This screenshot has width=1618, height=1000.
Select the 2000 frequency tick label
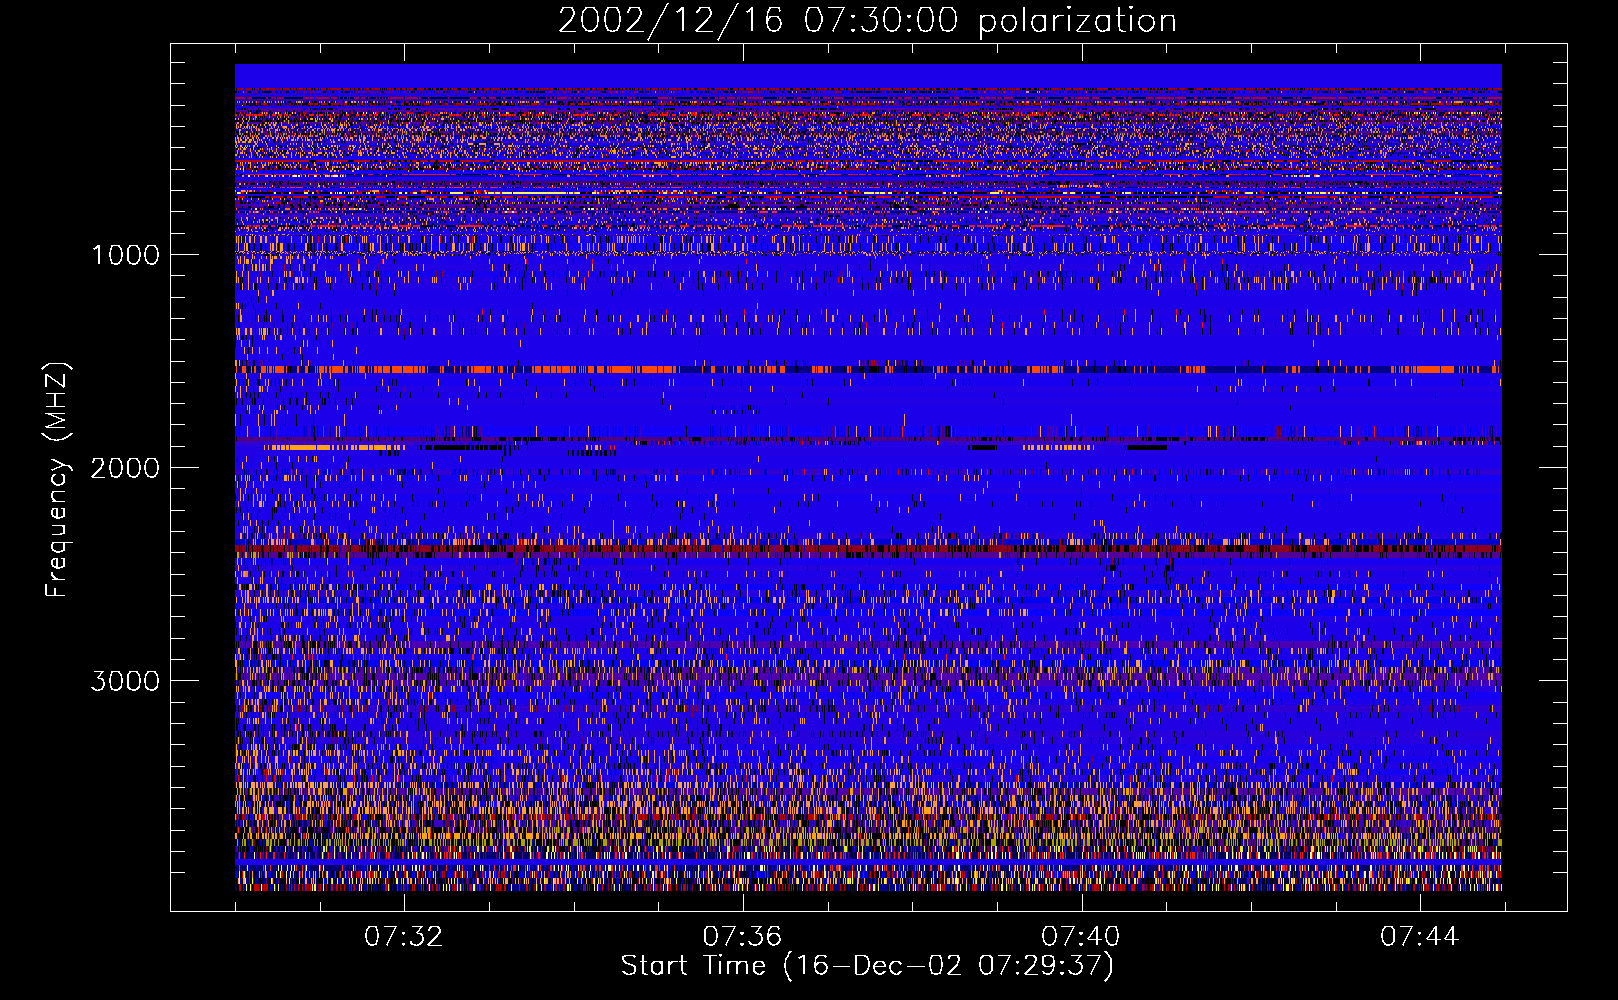pyautogui.click(x=125, y=468)
